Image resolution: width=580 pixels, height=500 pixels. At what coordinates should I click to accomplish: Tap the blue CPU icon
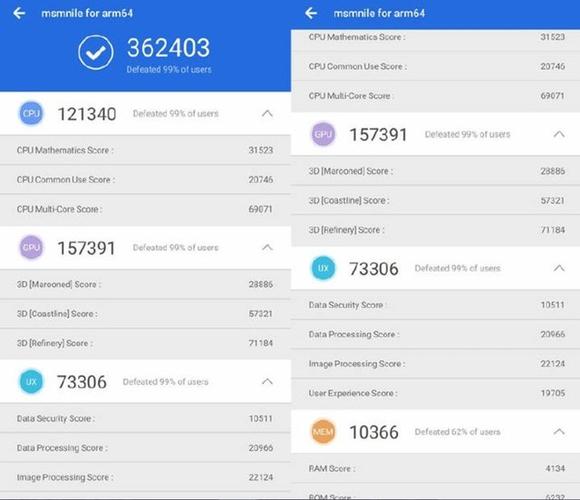coord(31,113)
